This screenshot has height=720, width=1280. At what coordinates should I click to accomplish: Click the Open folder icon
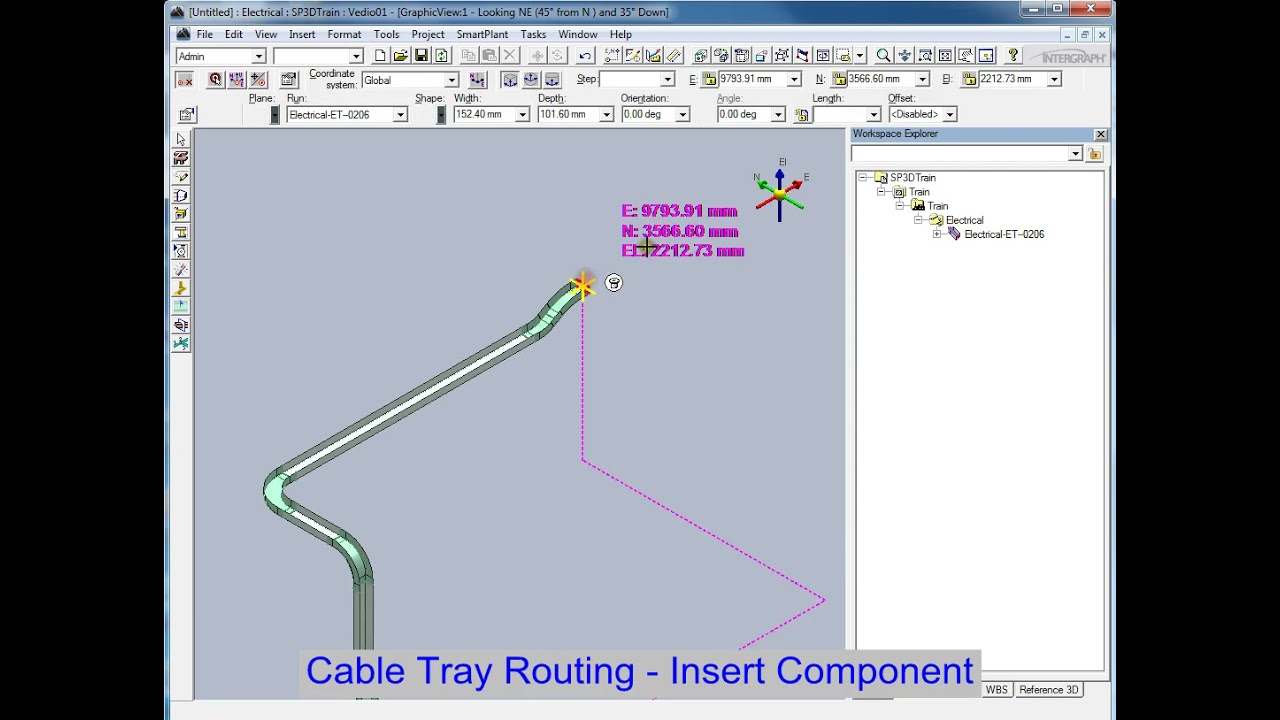point(400,56)
